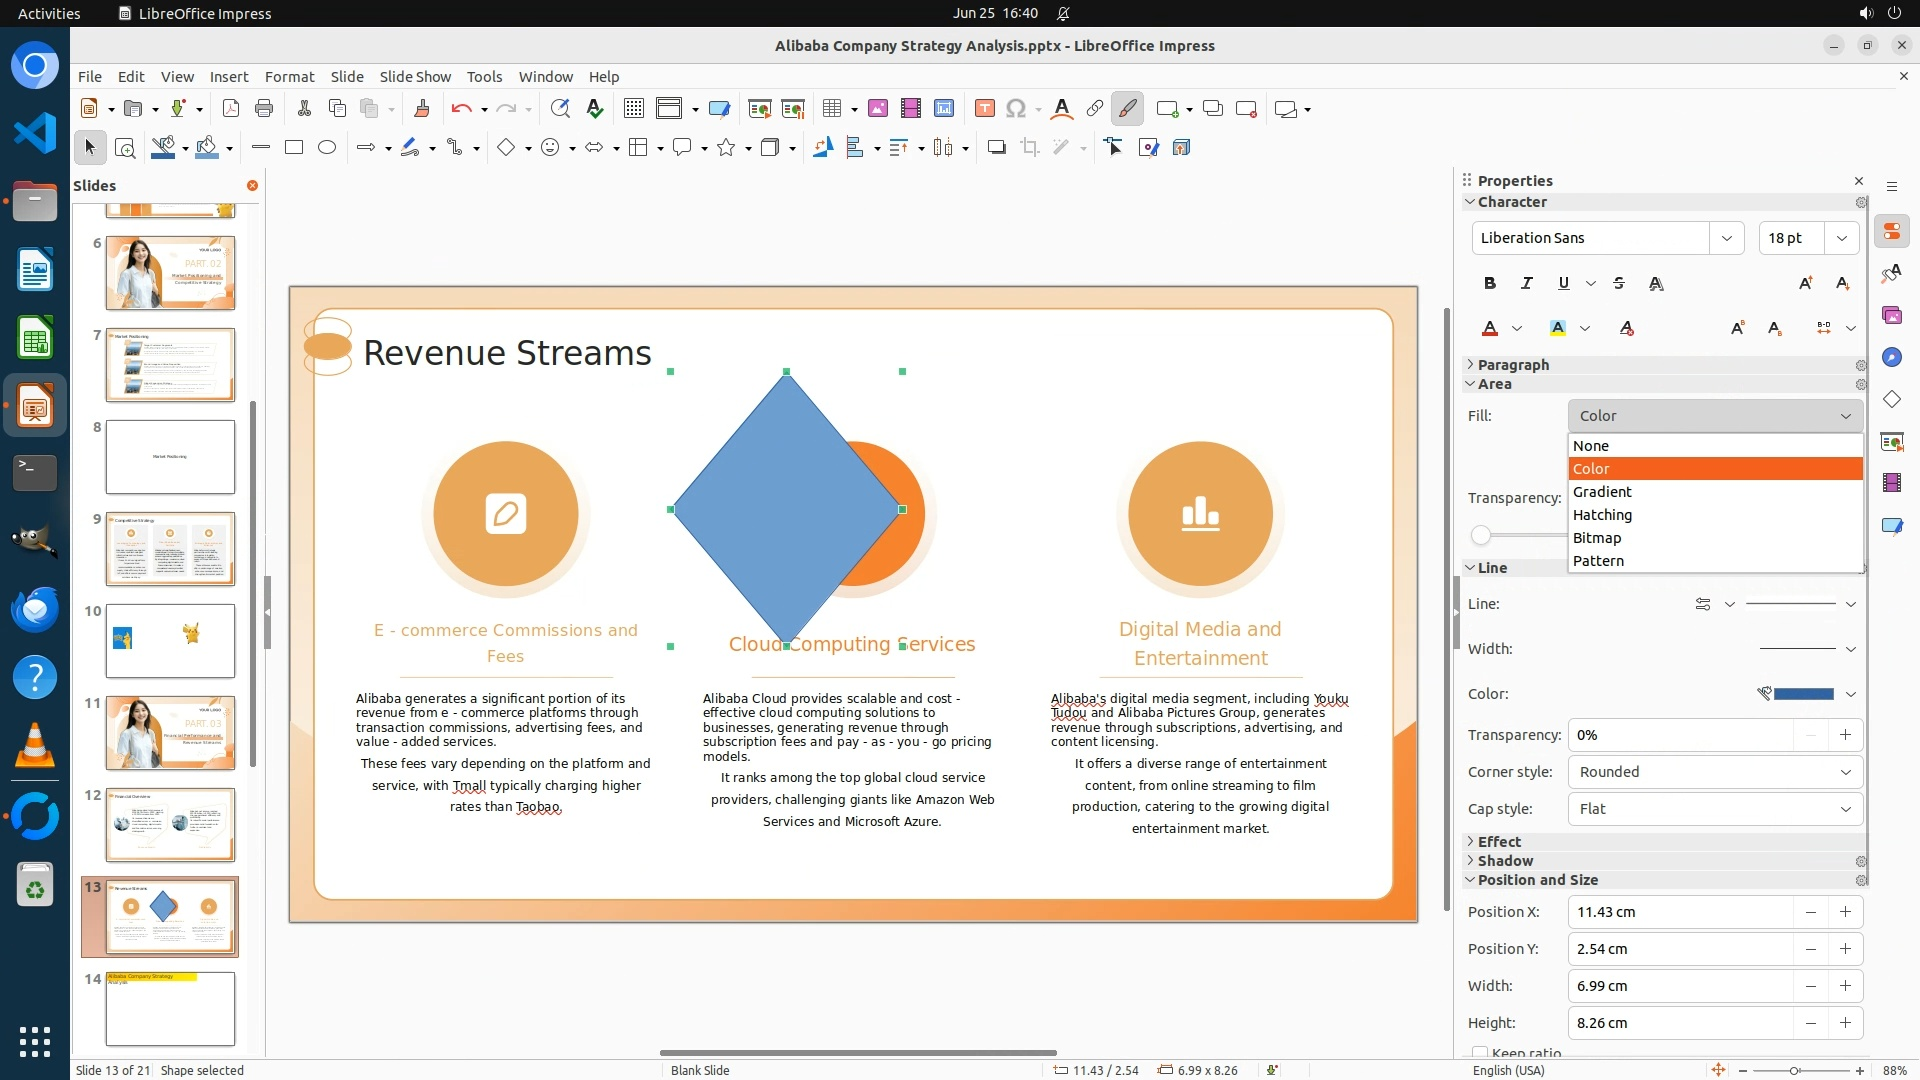Select the Rectangle drawing tool

point(294,147)
